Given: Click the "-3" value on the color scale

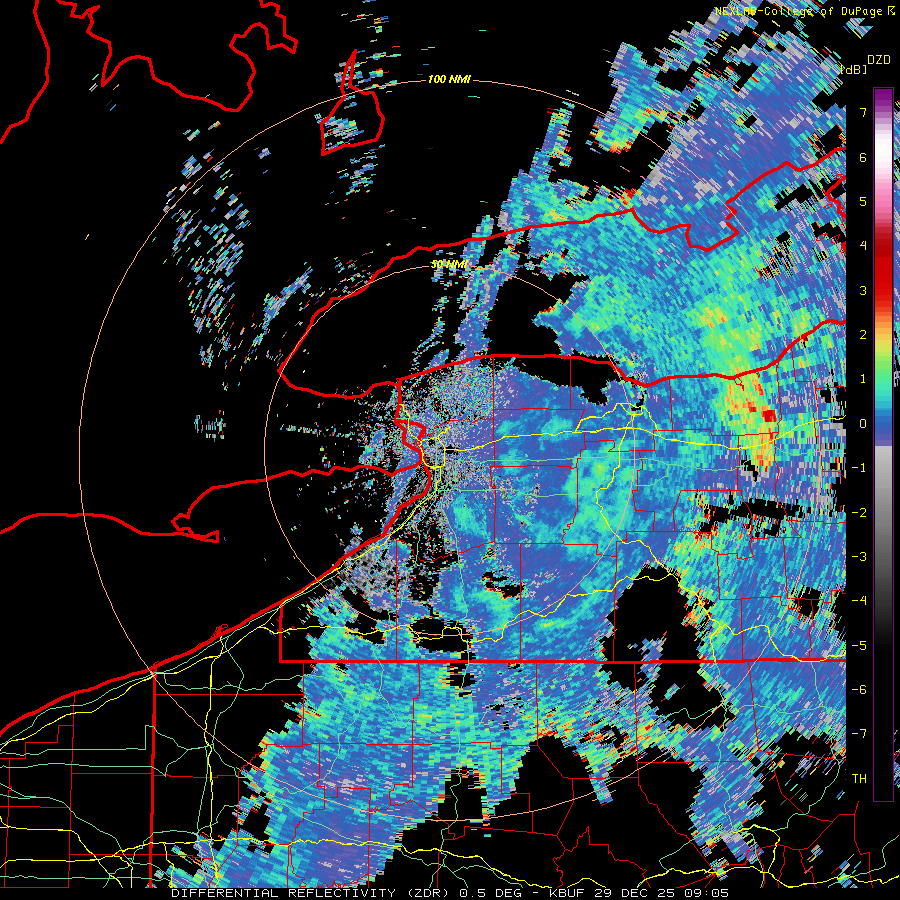Looking at the screenshot, I should pos(859,557).
